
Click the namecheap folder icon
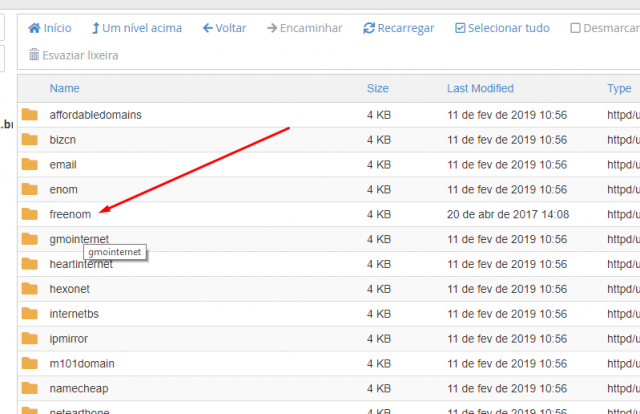click(30, 388)
